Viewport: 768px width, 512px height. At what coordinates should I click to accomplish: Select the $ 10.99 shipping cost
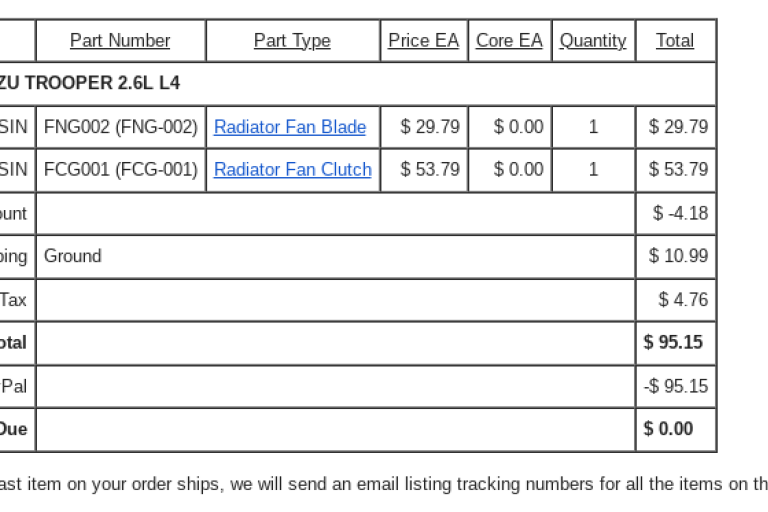(678, 256)
